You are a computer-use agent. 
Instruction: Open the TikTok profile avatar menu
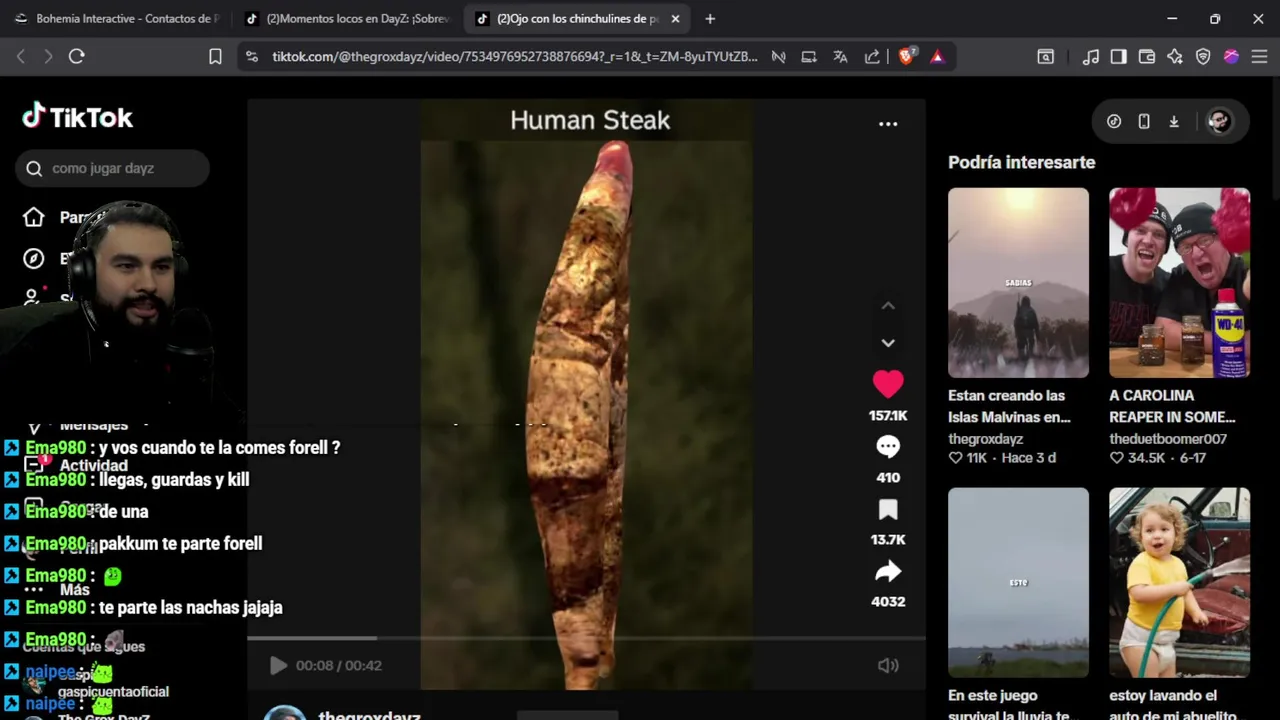(1219, 121)
